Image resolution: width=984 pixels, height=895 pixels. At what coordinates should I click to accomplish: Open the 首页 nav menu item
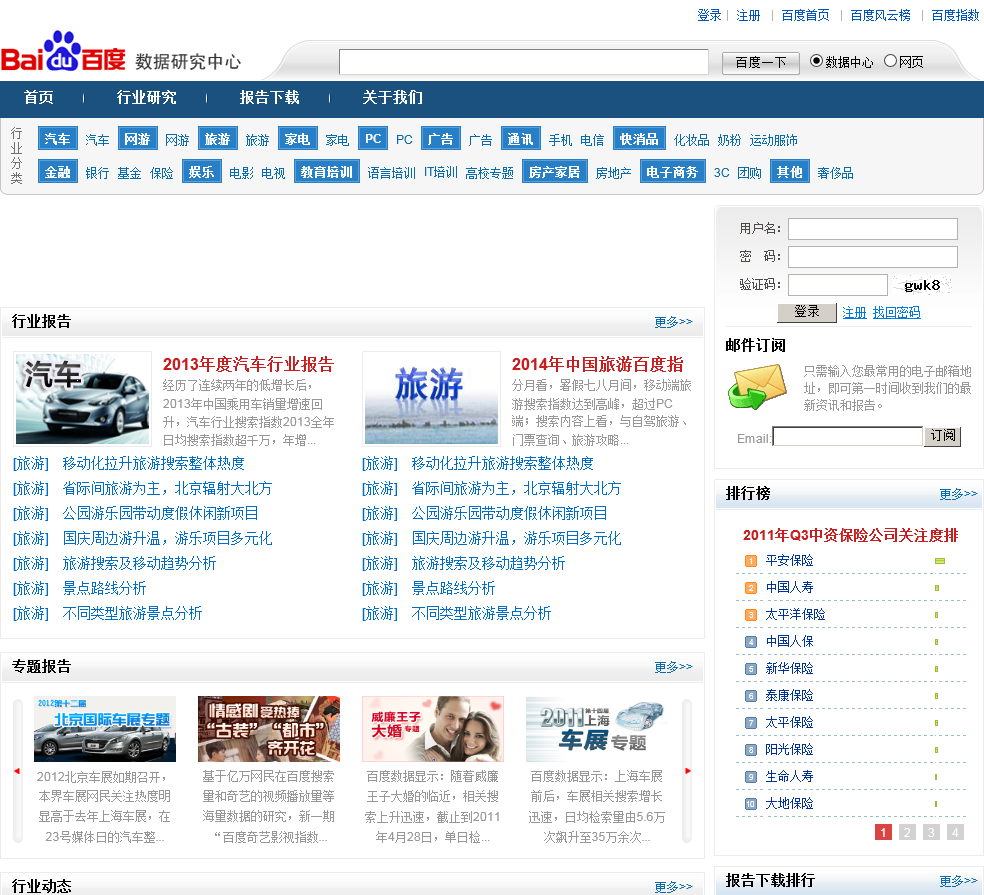click(39, 97)
